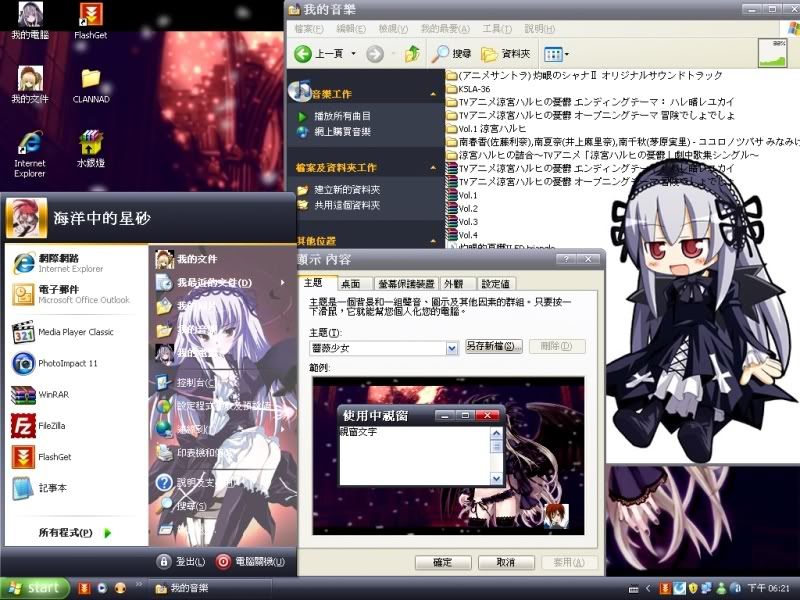This screenshot has width=800, height=600.
Task: Open the 我的最愛(A) menu
Action: pos(445,29)
